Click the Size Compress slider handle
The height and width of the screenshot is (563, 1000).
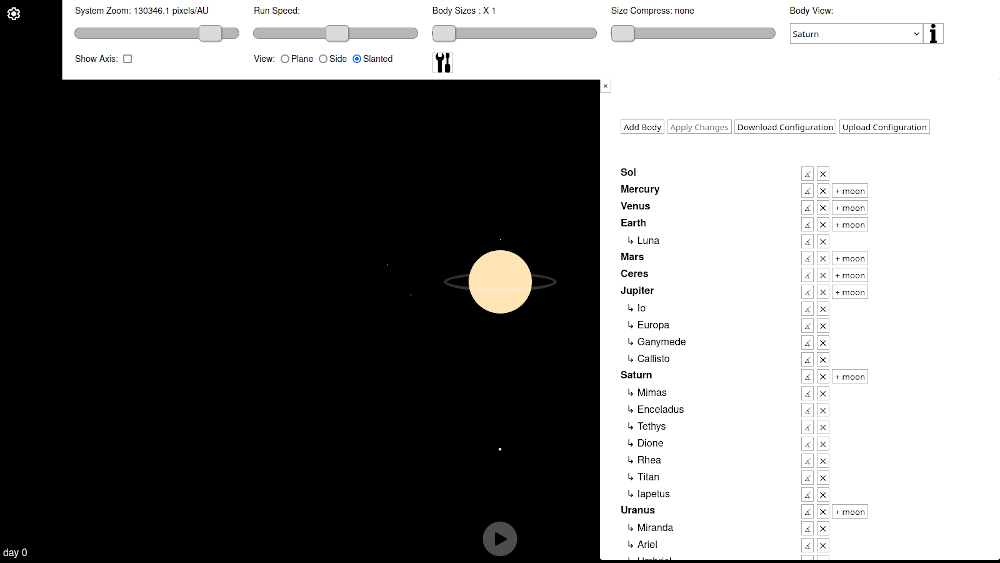click(623, 33)
